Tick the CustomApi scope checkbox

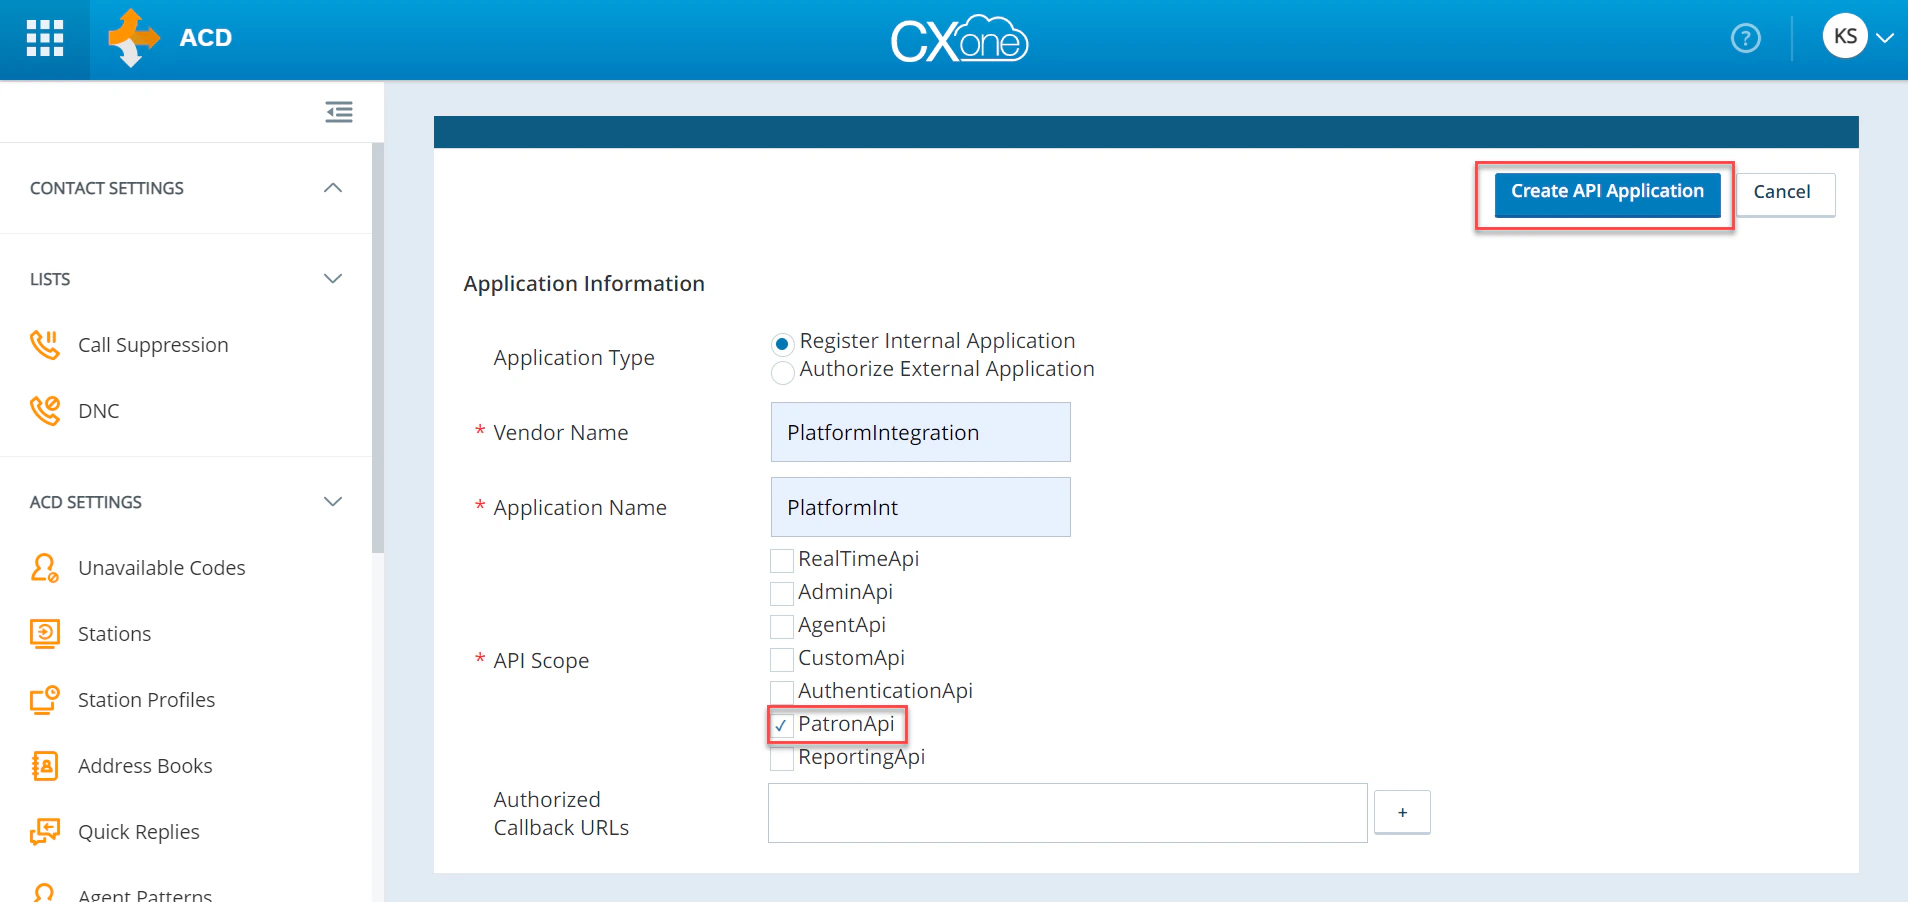[x=782, y=659]
